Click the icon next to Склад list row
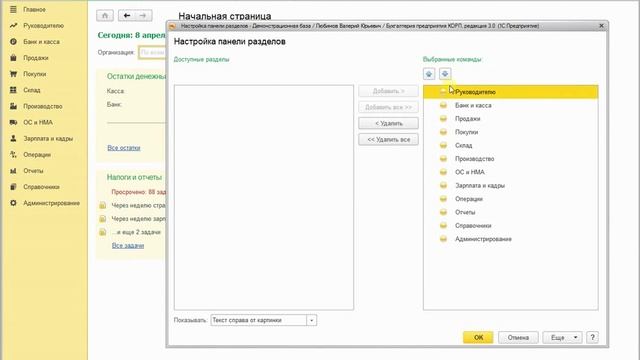 [x=443, y=145]
